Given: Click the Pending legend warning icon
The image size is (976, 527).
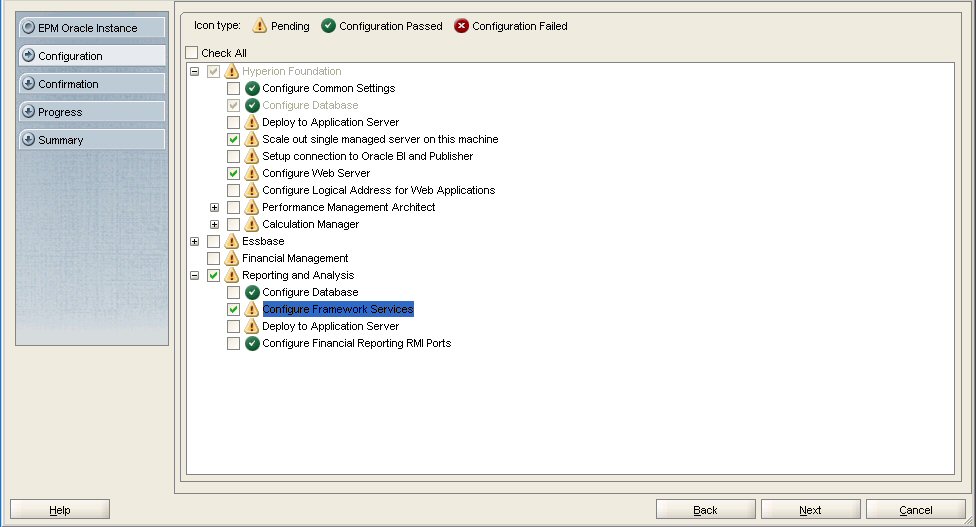Looking at the screenshot, I should pos(260,26).
